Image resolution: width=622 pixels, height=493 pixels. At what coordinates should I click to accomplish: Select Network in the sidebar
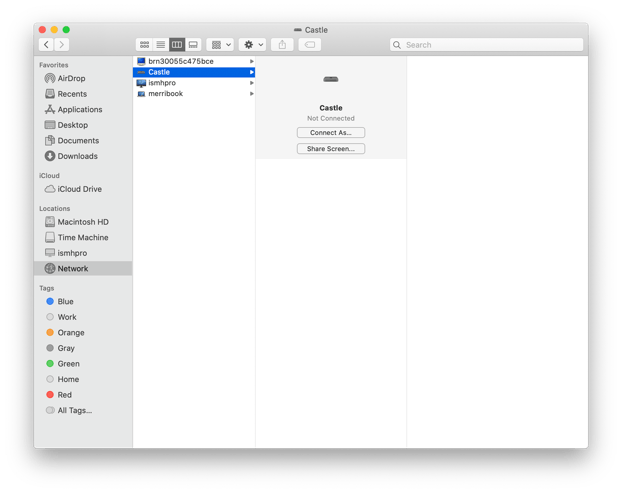[x=83, y=268]
